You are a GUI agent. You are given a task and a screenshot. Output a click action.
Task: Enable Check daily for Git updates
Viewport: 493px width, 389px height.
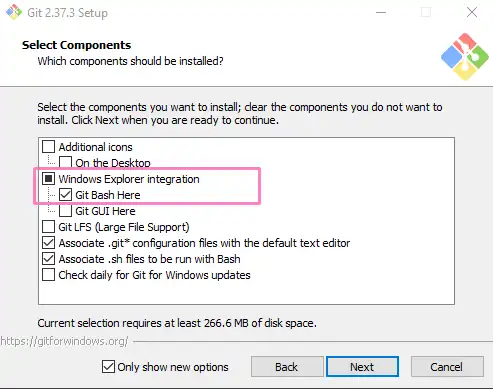[49, 275]
